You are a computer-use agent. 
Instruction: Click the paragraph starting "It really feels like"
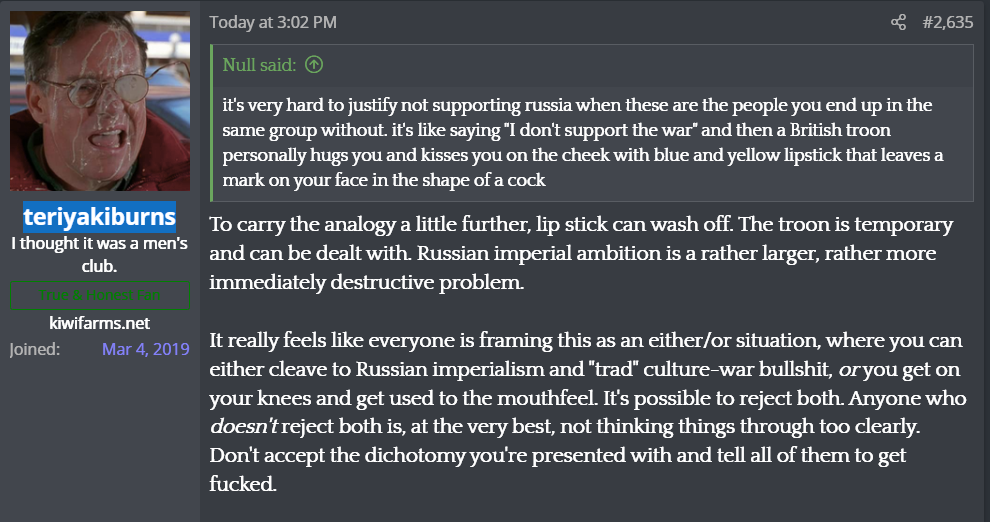pos(580,398)
